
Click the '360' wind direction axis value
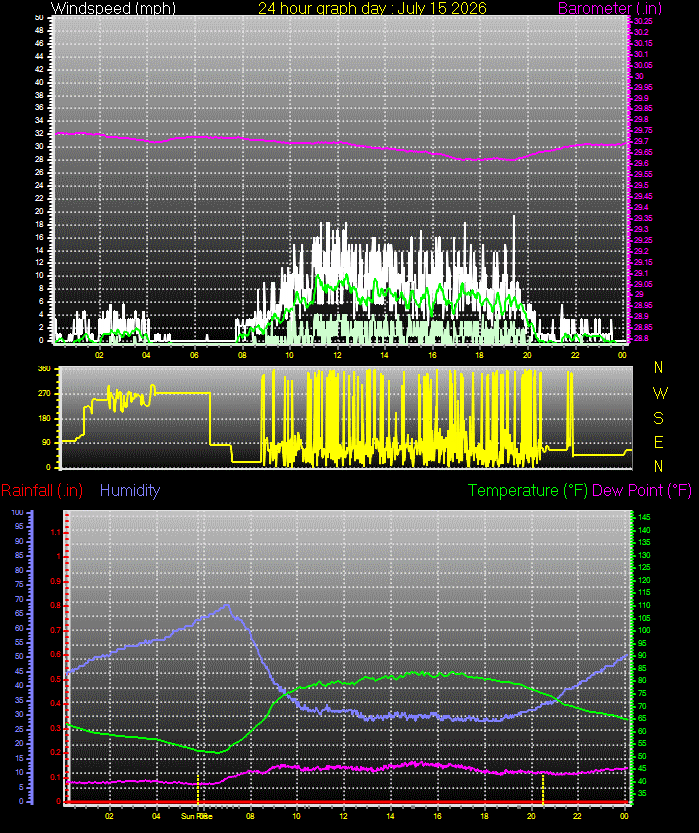[44, 368]
